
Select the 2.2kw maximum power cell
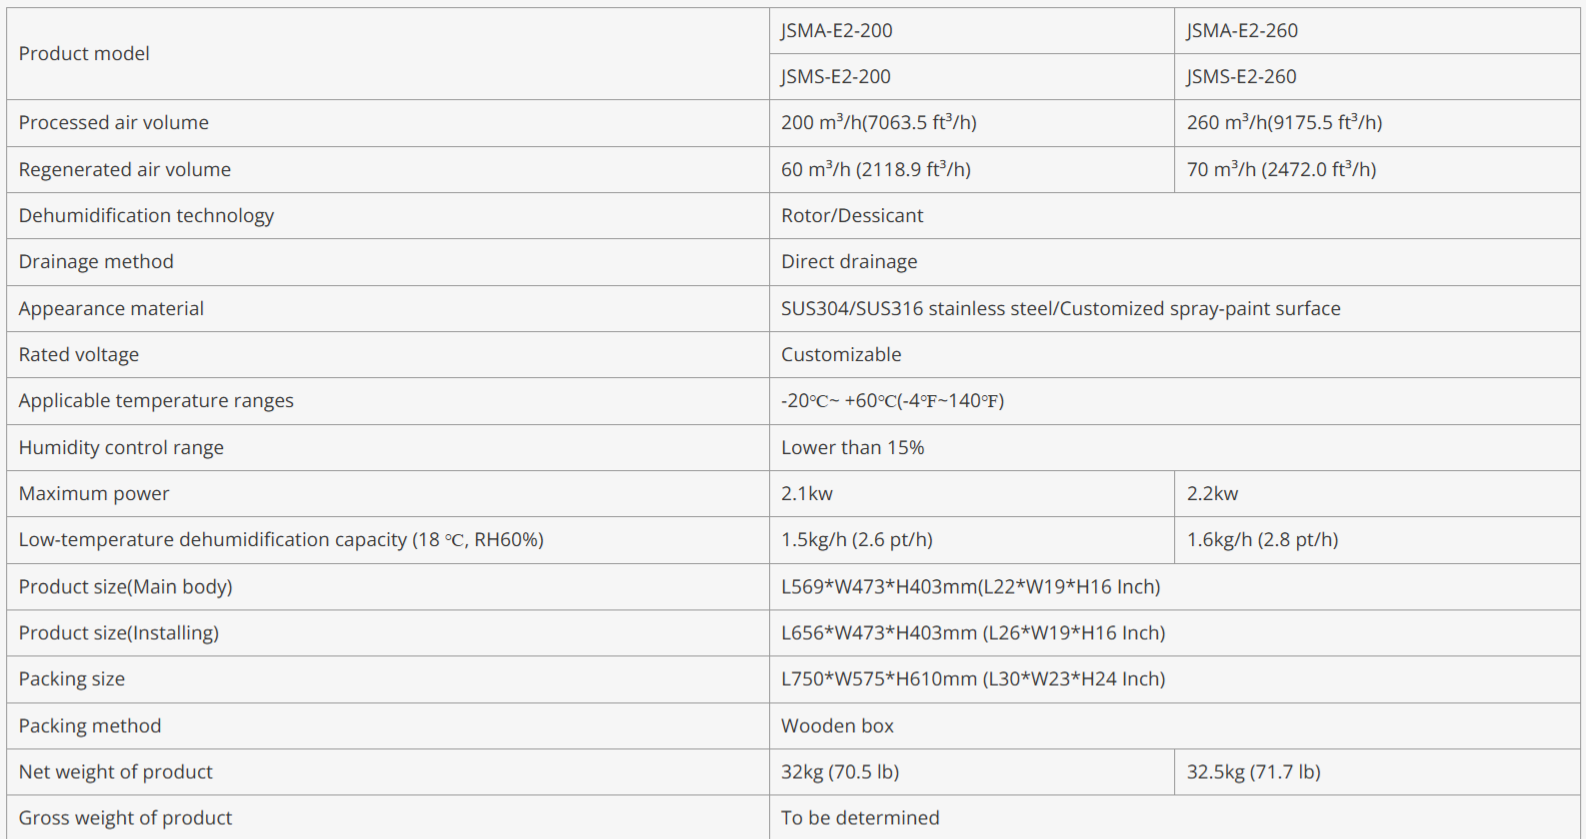(1212, 494)
